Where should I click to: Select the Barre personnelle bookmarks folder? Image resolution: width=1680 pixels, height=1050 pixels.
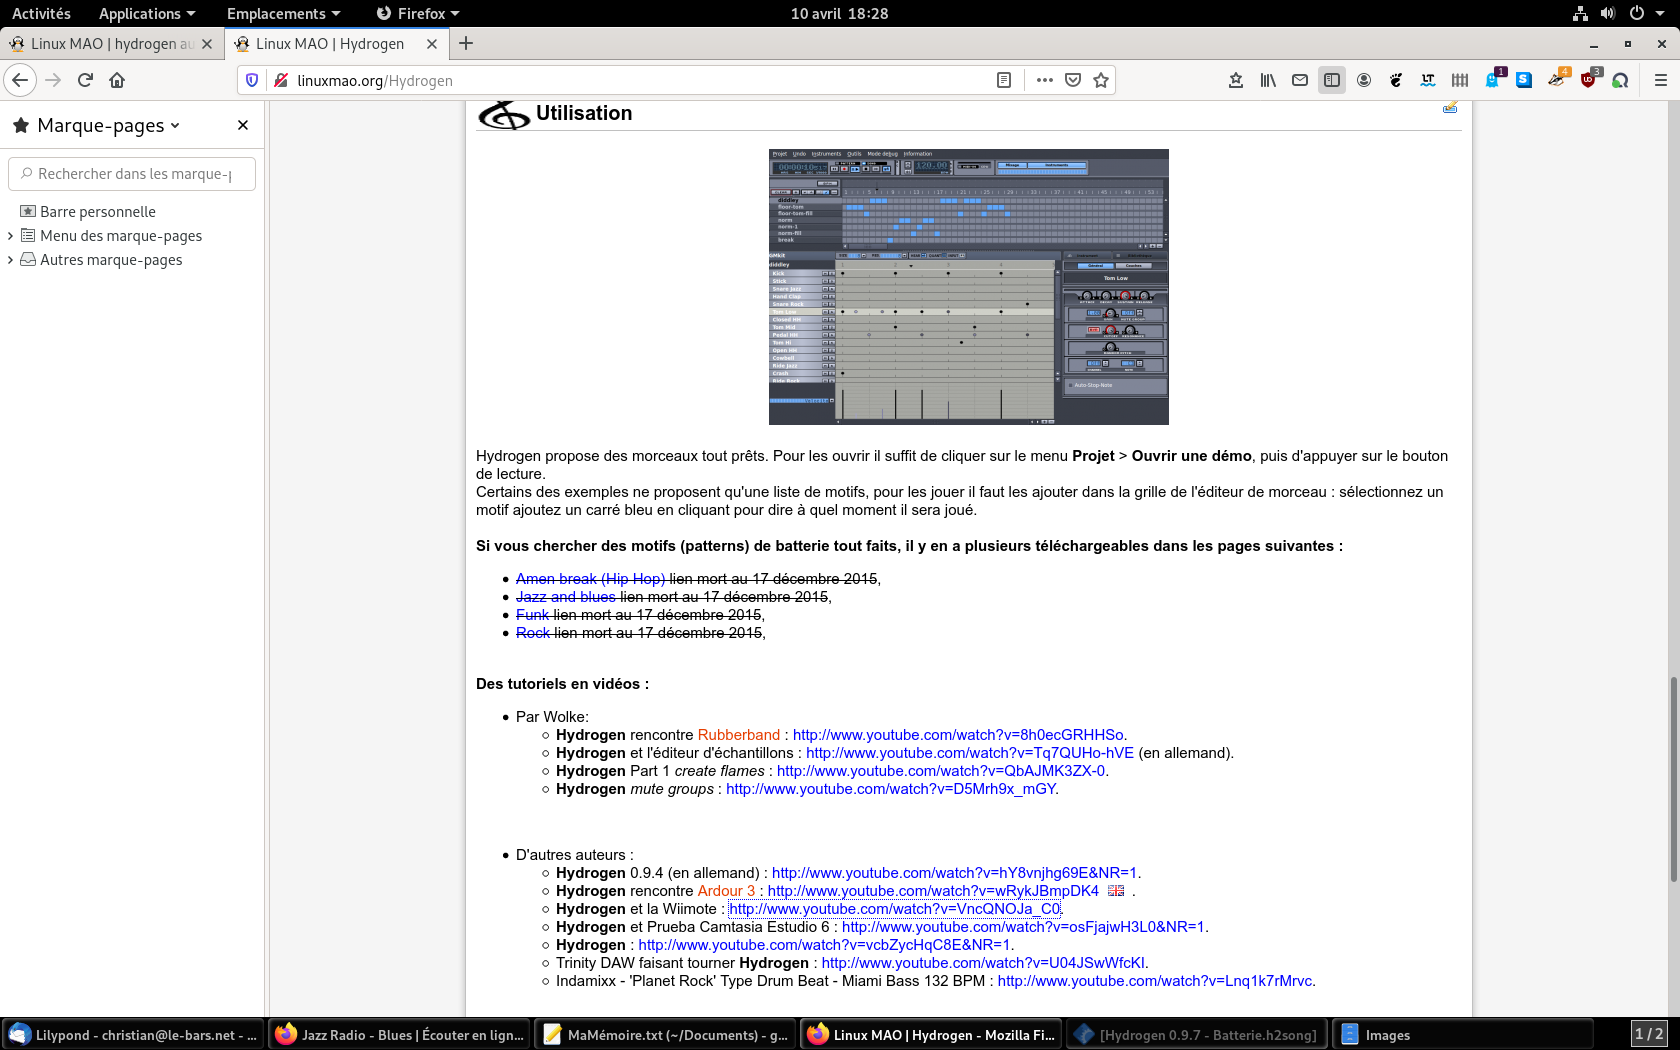click(x=98, y=212)
